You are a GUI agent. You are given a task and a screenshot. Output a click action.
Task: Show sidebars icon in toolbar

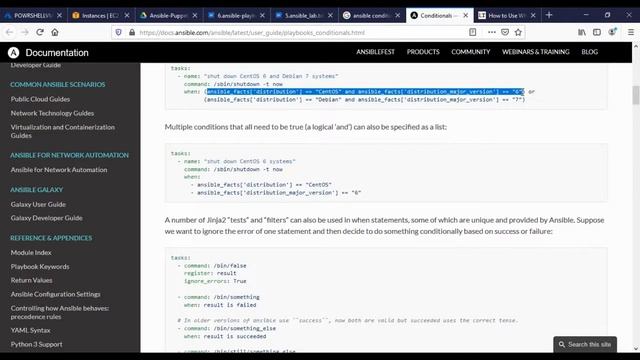[x=597, y=32]
